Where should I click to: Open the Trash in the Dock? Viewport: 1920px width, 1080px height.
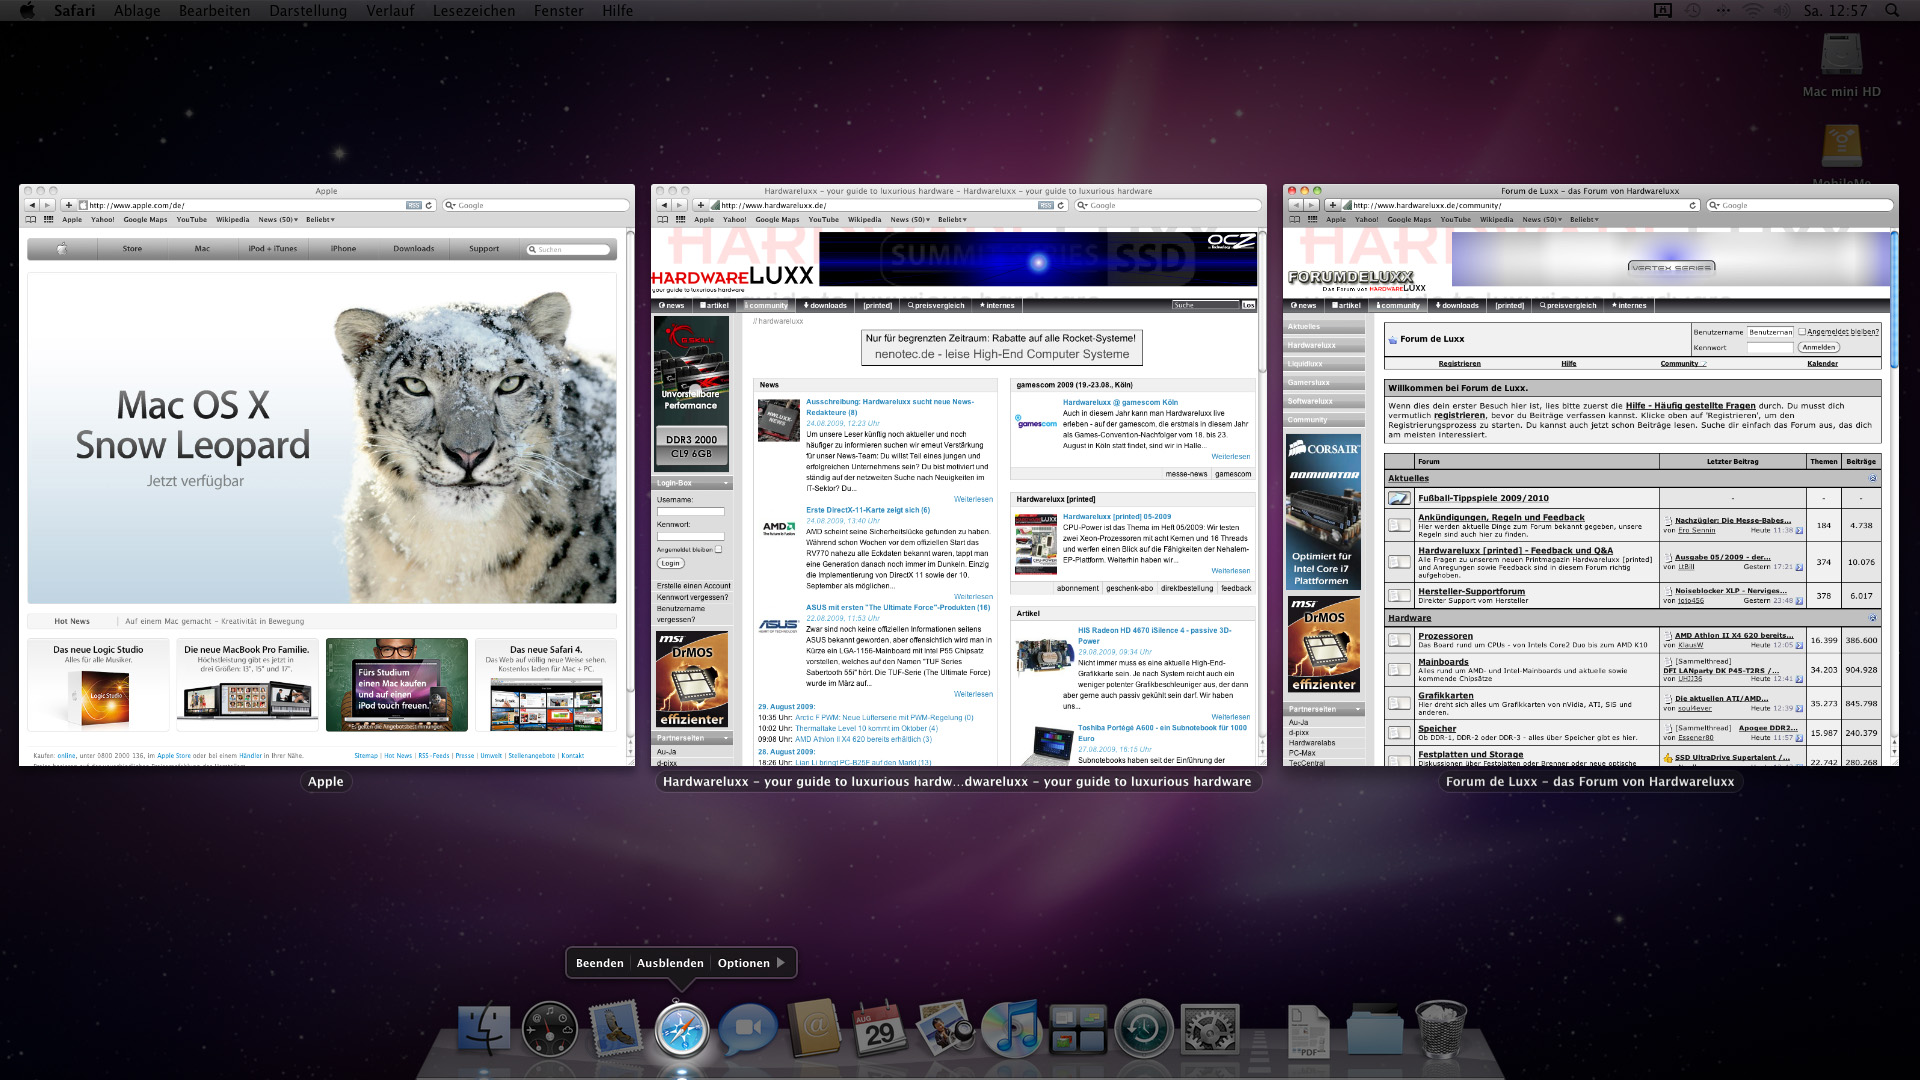[1440, 1030]
